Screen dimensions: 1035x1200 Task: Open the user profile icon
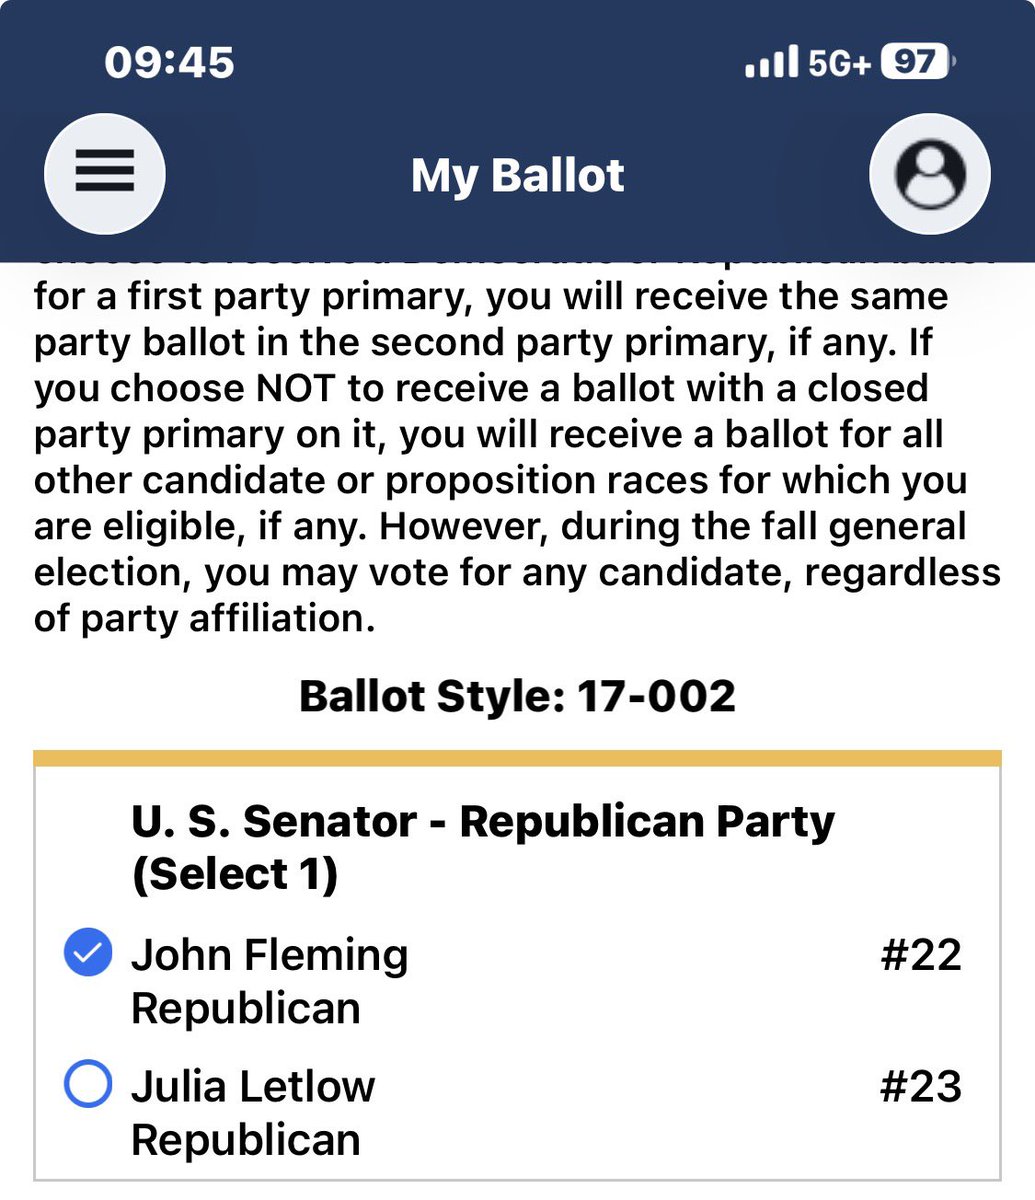tap(930, 174)
